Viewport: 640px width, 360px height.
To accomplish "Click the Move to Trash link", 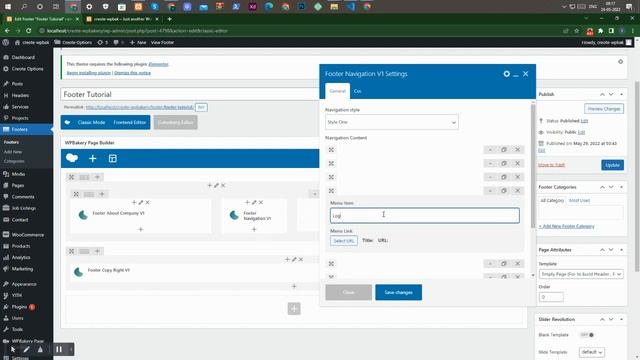I will pyautogui.click(x=551, y=165).
